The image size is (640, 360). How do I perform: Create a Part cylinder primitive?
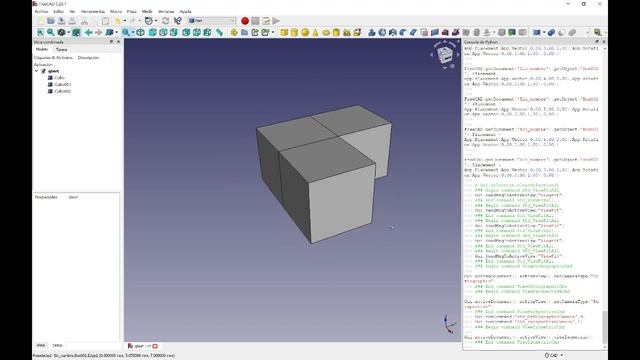click(294, 32)
